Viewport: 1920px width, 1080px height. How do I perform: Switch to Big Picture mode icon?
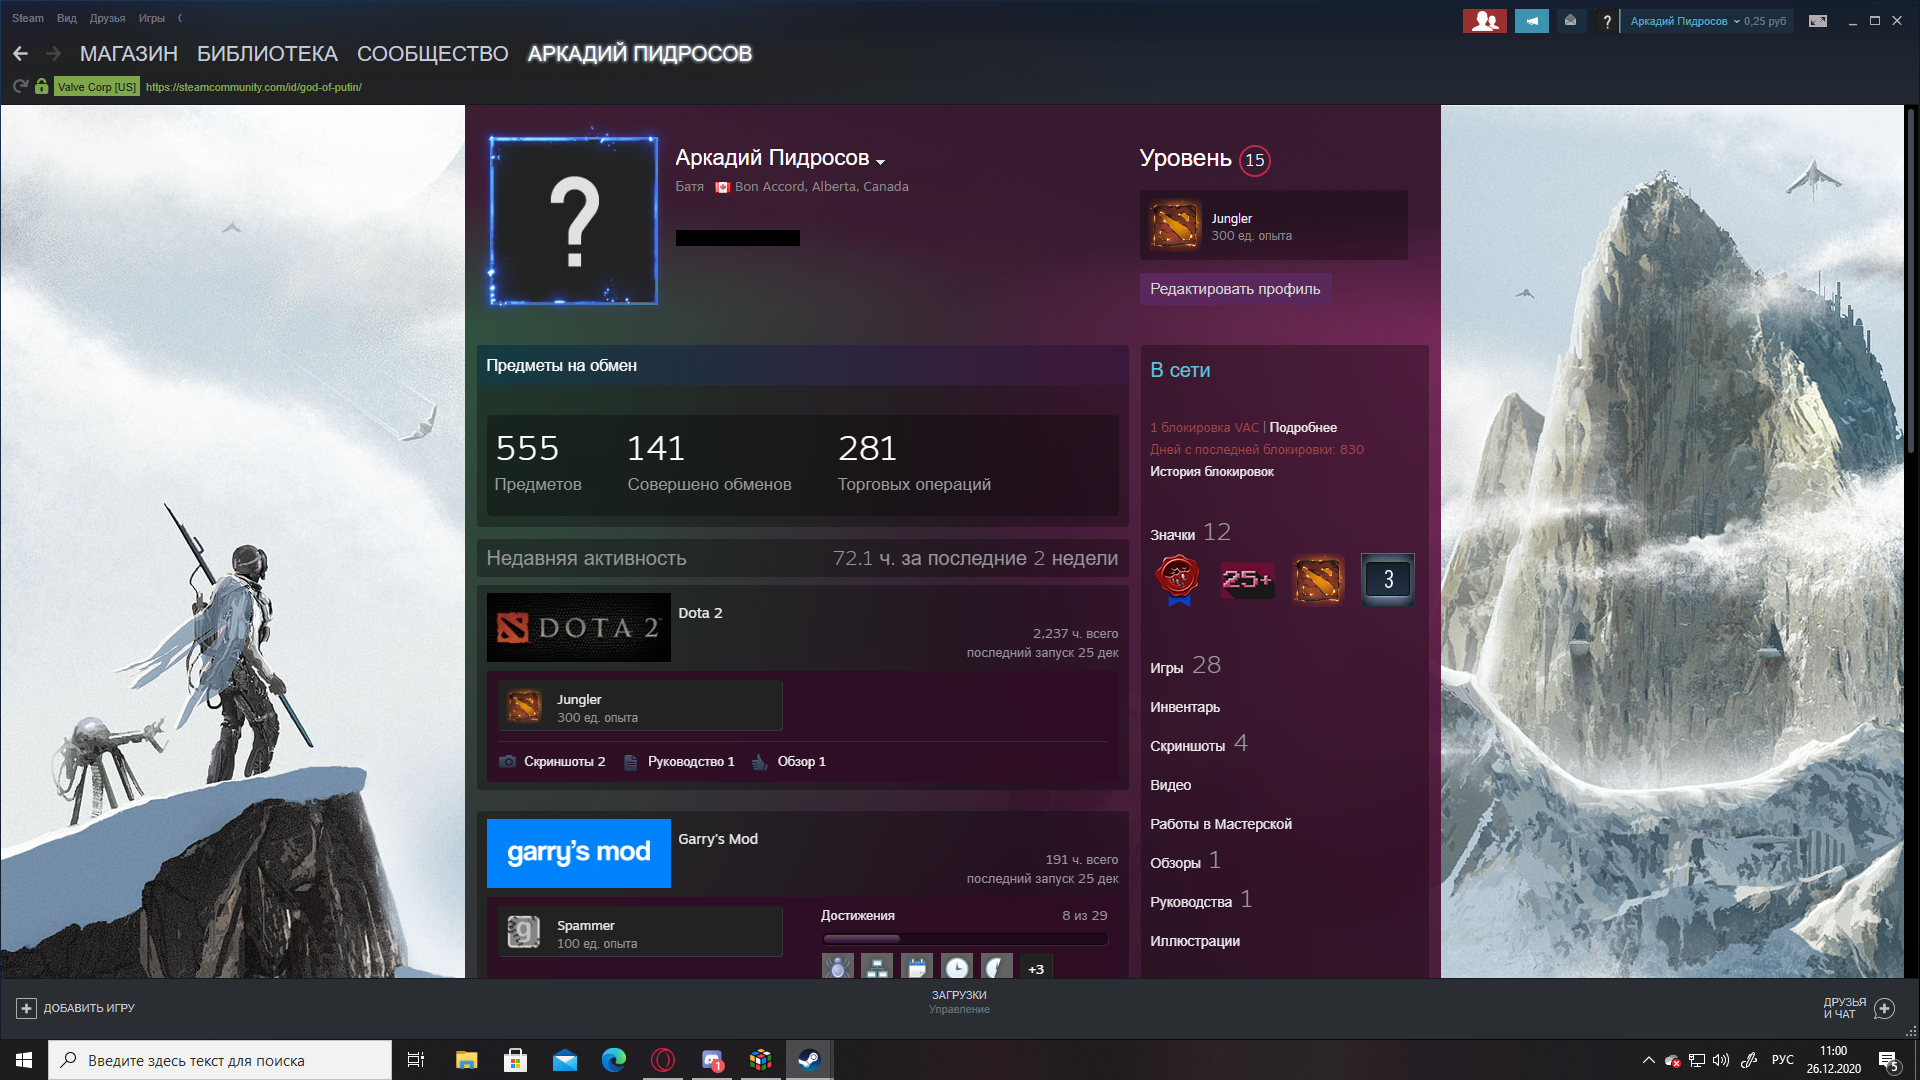click(1818, 21)
